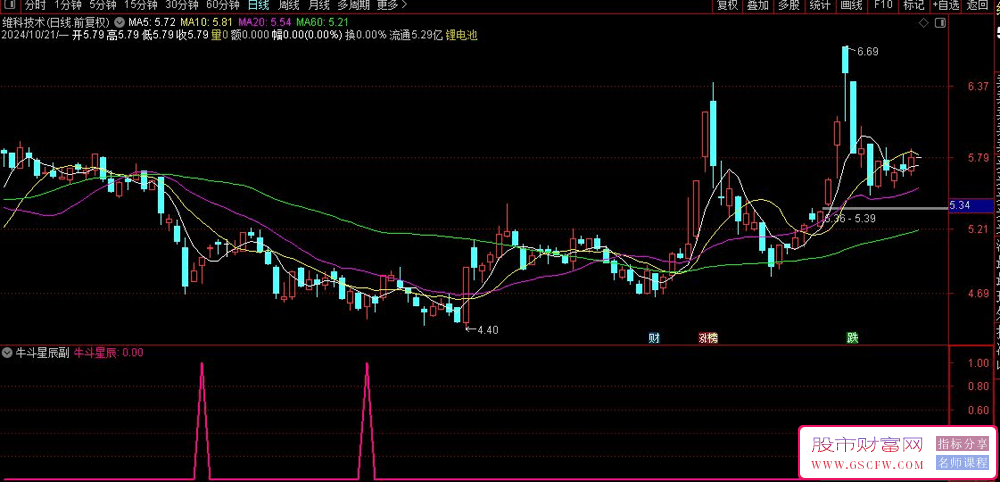The height and width of the screenshot is (482, 1000).
Task: Select the 15分钟 period tab
Action: (x=140, y=6)
